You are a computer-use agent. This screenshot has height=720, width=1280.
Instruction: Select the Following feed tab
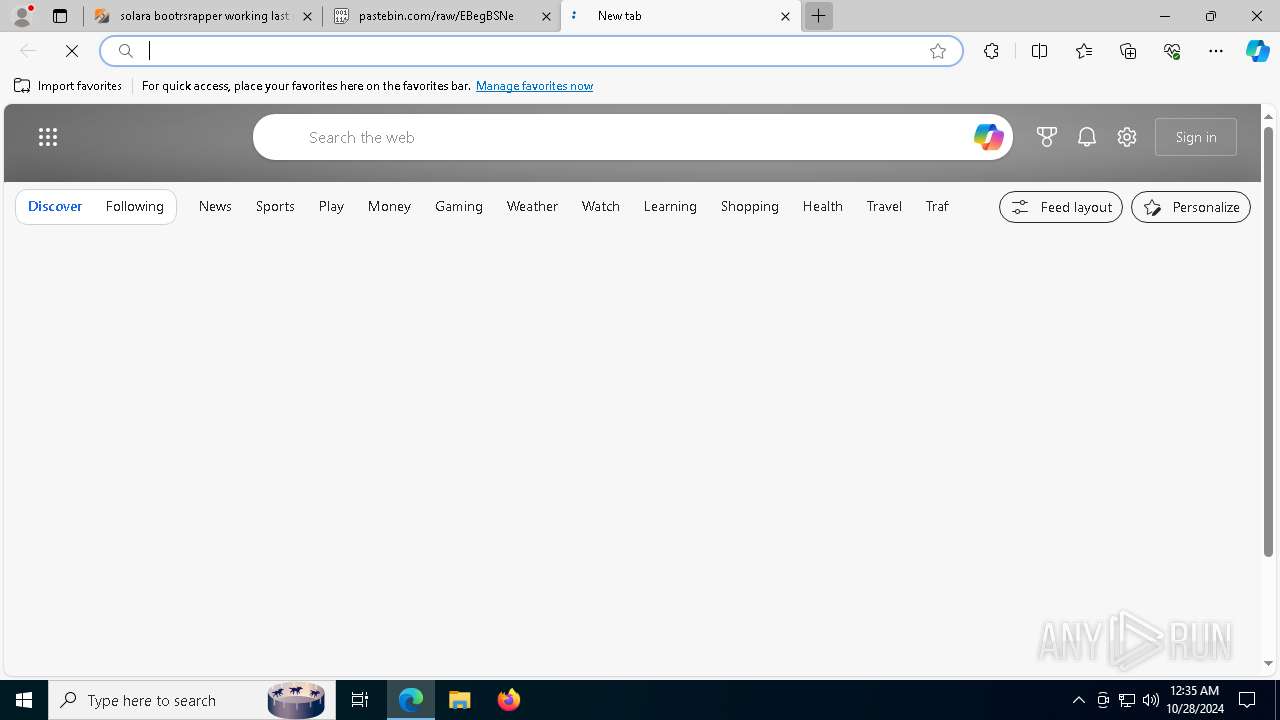click(134, 206)
